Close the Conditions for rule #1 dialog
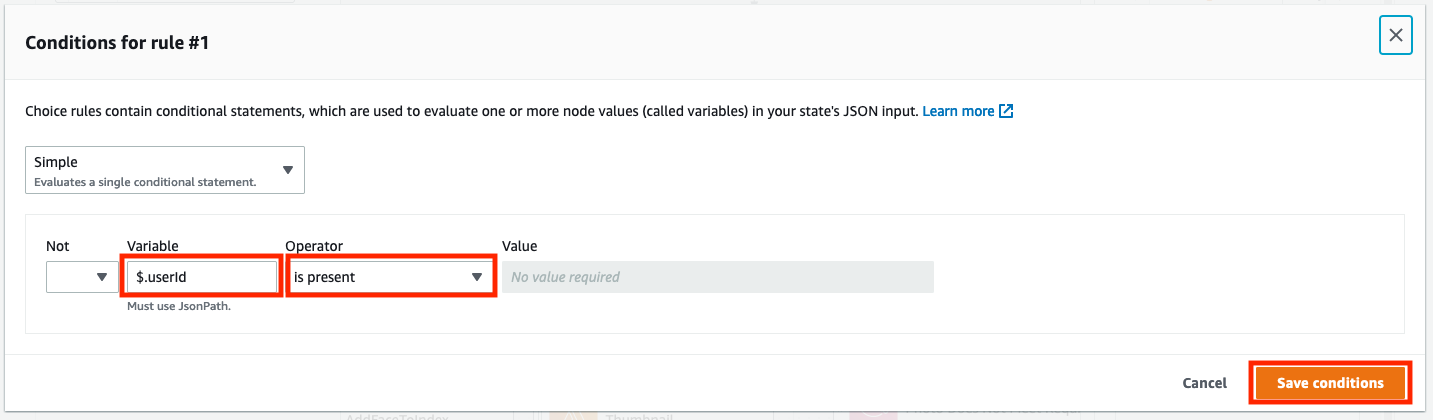This screenshot has height=420, width=1433. 1395,36
